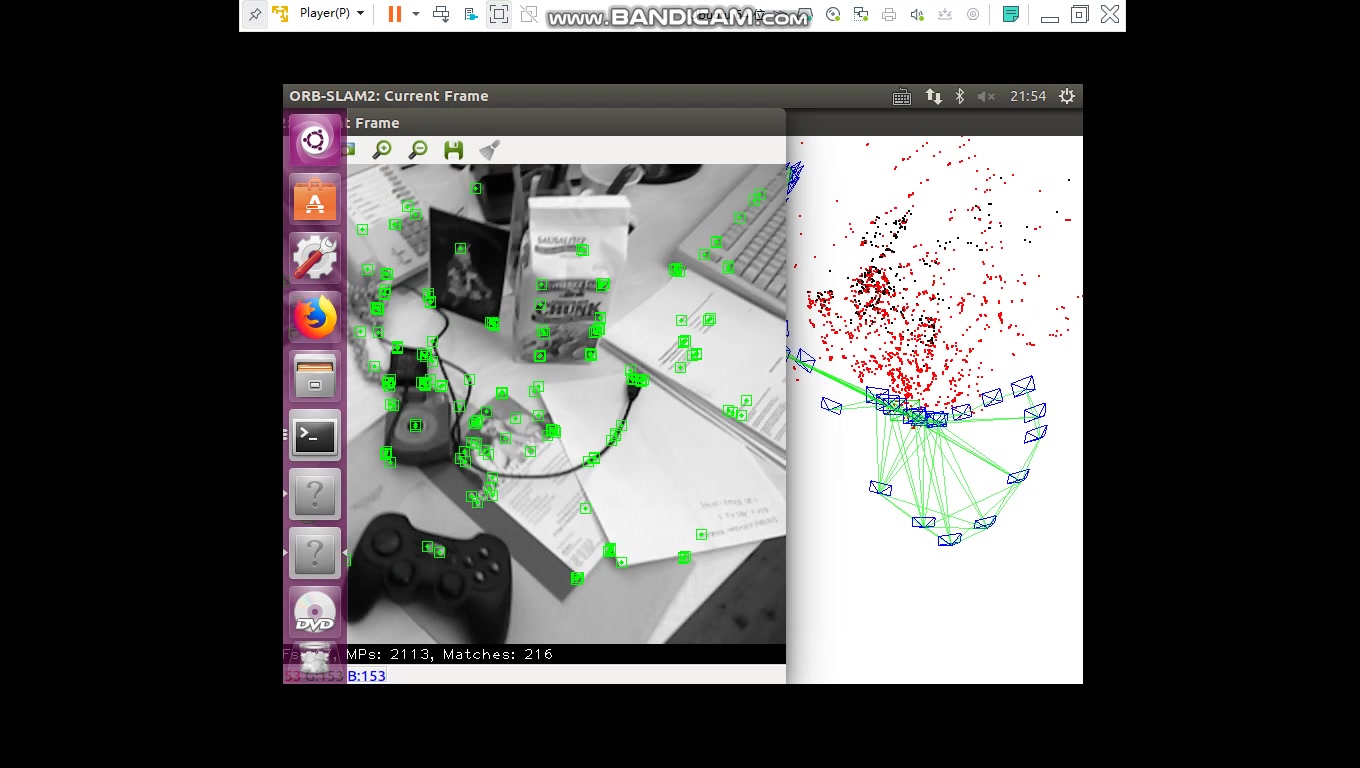Open System Settings from the dock
The image size is (1360, 768).
click(x=315, y=258)
